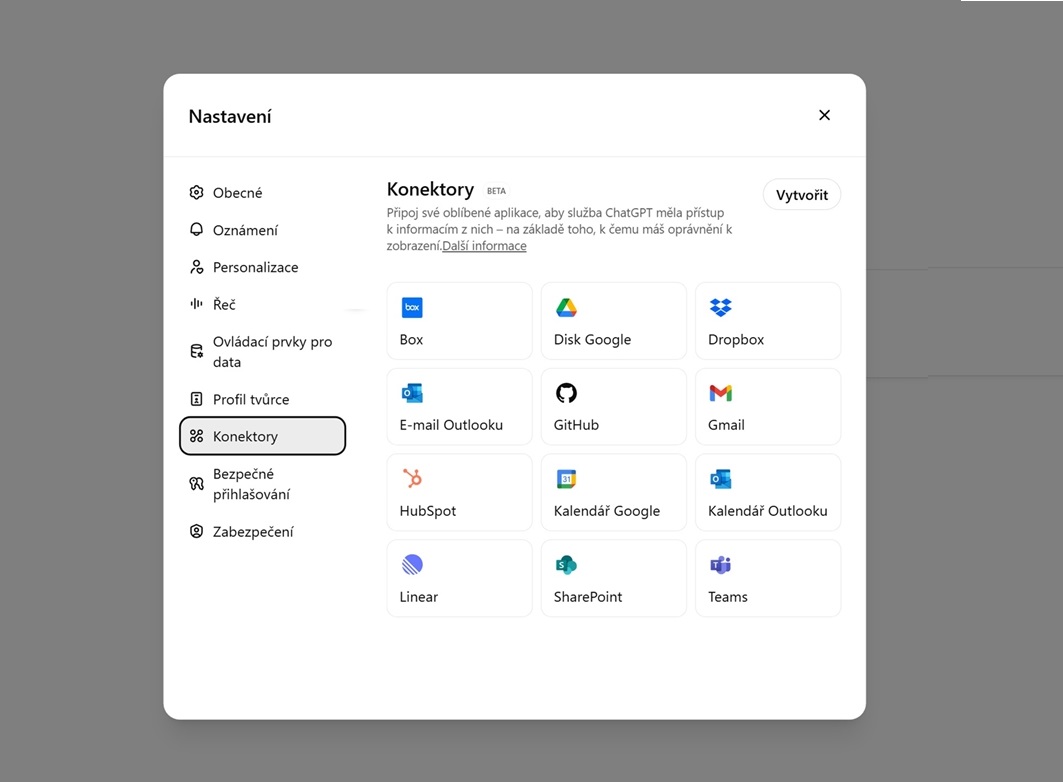The height and width of the screenshot is (782, 1063).
Task: Click the waveform icon beside Řeč
Action: click(197, 304)
